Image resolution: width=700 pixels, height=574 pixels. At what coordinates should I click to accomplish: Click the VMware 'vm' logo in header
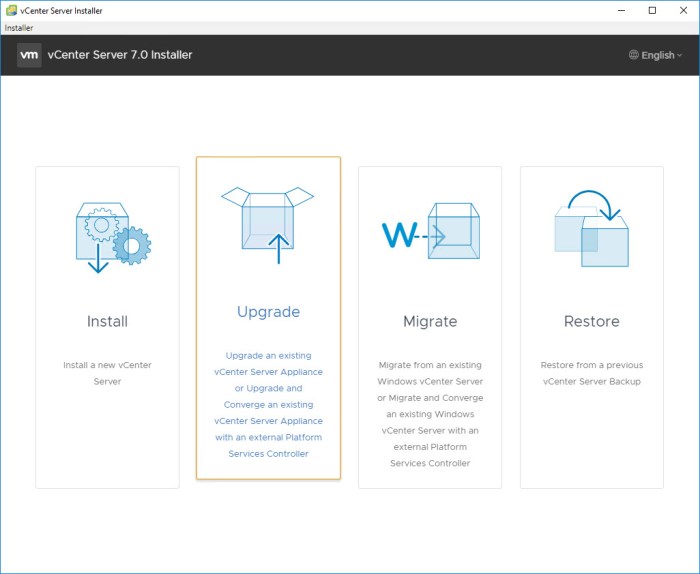pos(29,55)
